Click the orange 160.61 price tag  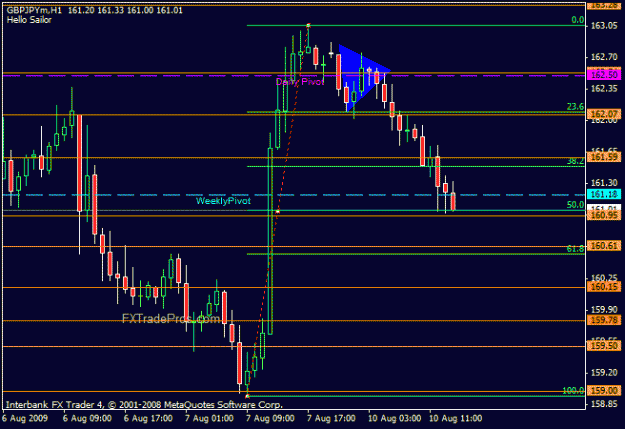pos(604,246)
